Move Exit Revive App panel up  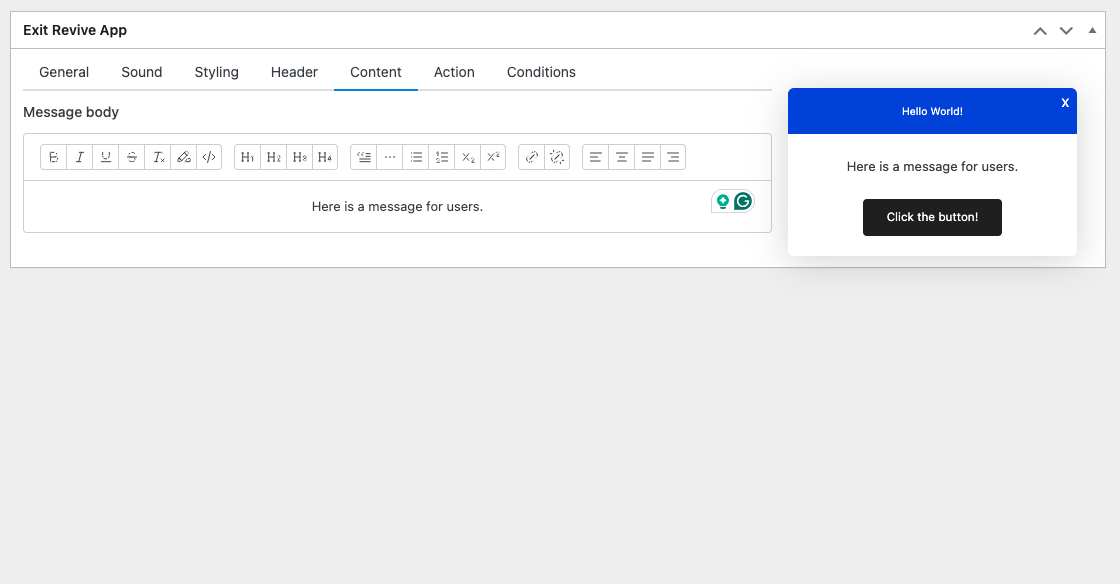click(1040, 31)
